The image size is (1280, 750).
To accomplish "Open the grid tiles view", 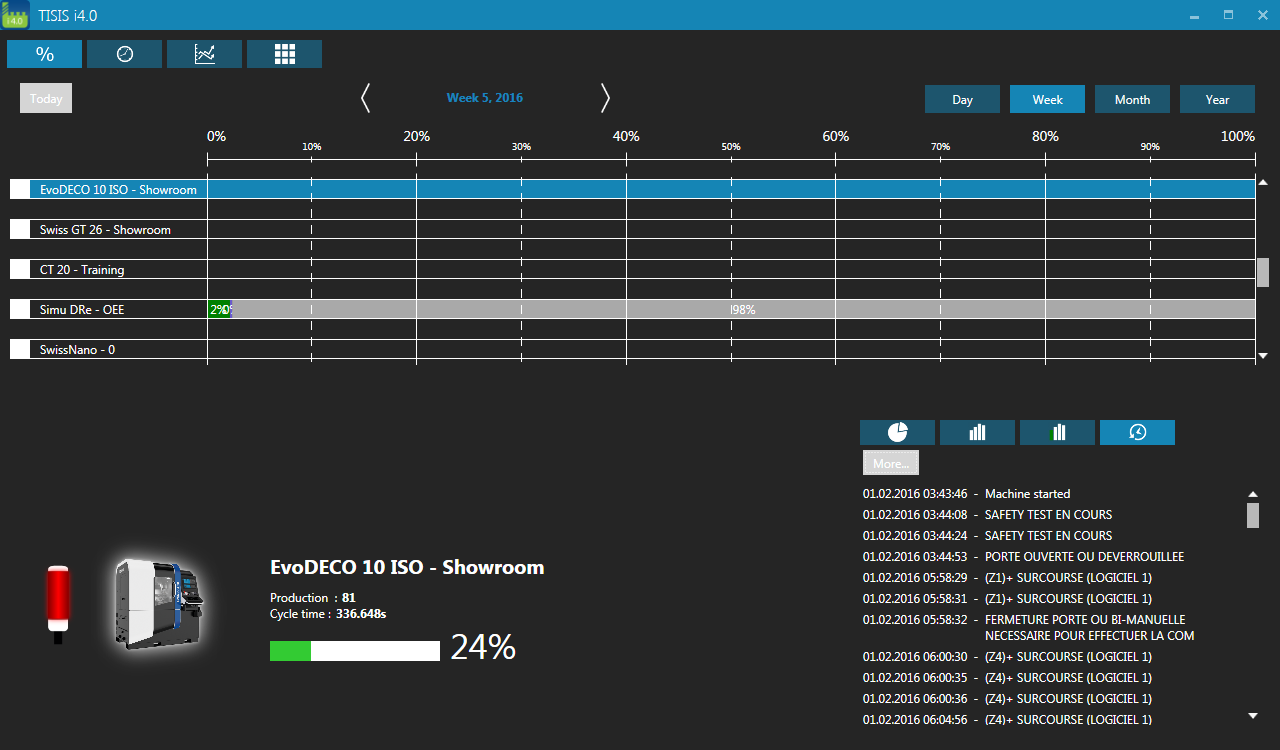I will tap(284, 54).
